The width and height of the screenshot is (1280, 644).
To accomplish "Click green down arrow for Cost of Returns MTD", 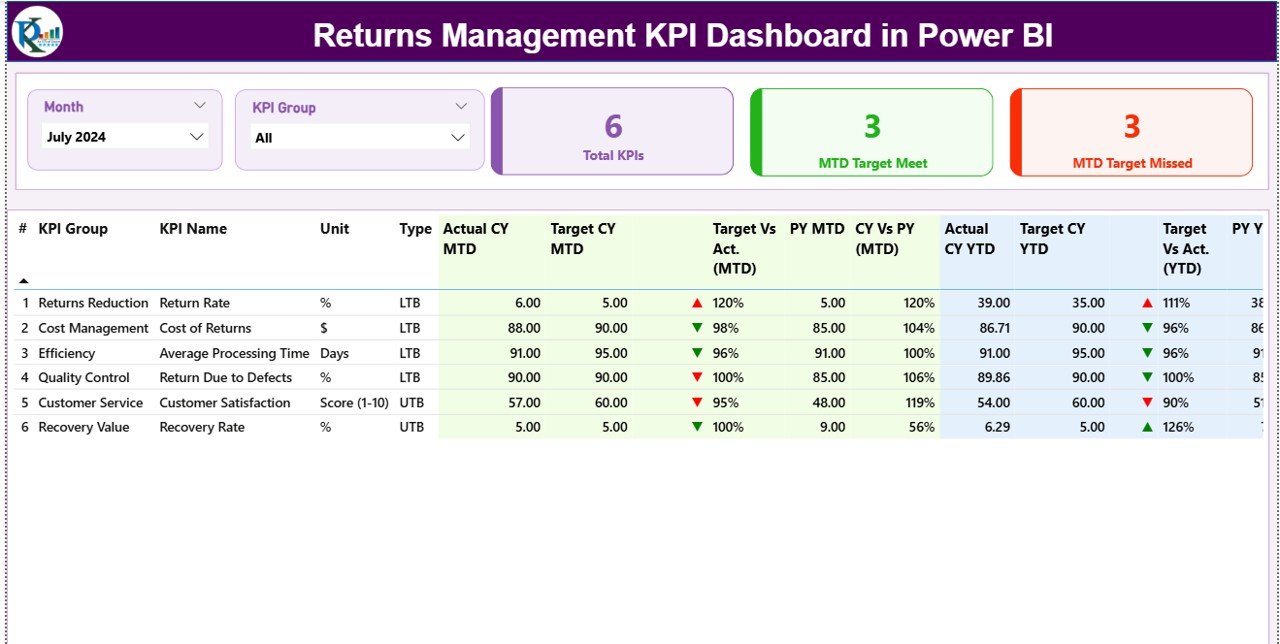I will (x=697, y=328).
